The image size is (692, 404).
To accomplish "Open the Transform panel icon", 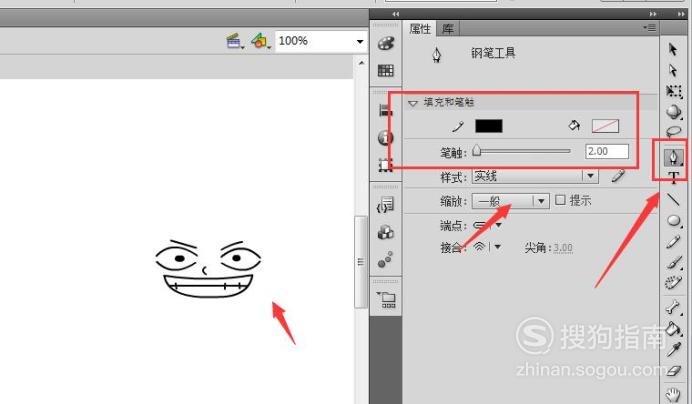I will coord(386,165).
